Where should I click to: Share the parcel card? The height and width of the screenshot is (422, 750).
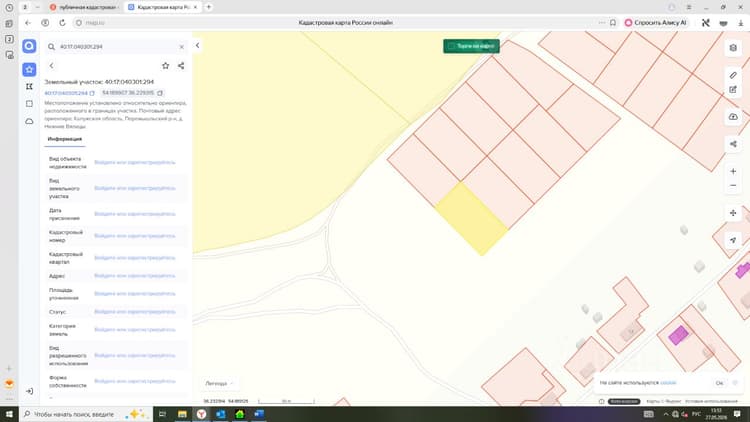(x=181, y=66)
